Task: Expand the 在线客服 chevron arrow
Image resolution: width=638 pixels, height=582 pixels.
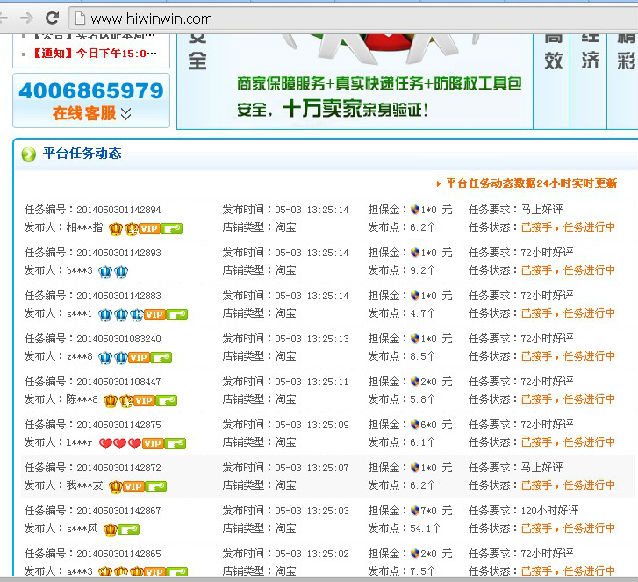Action: [126, 114]
